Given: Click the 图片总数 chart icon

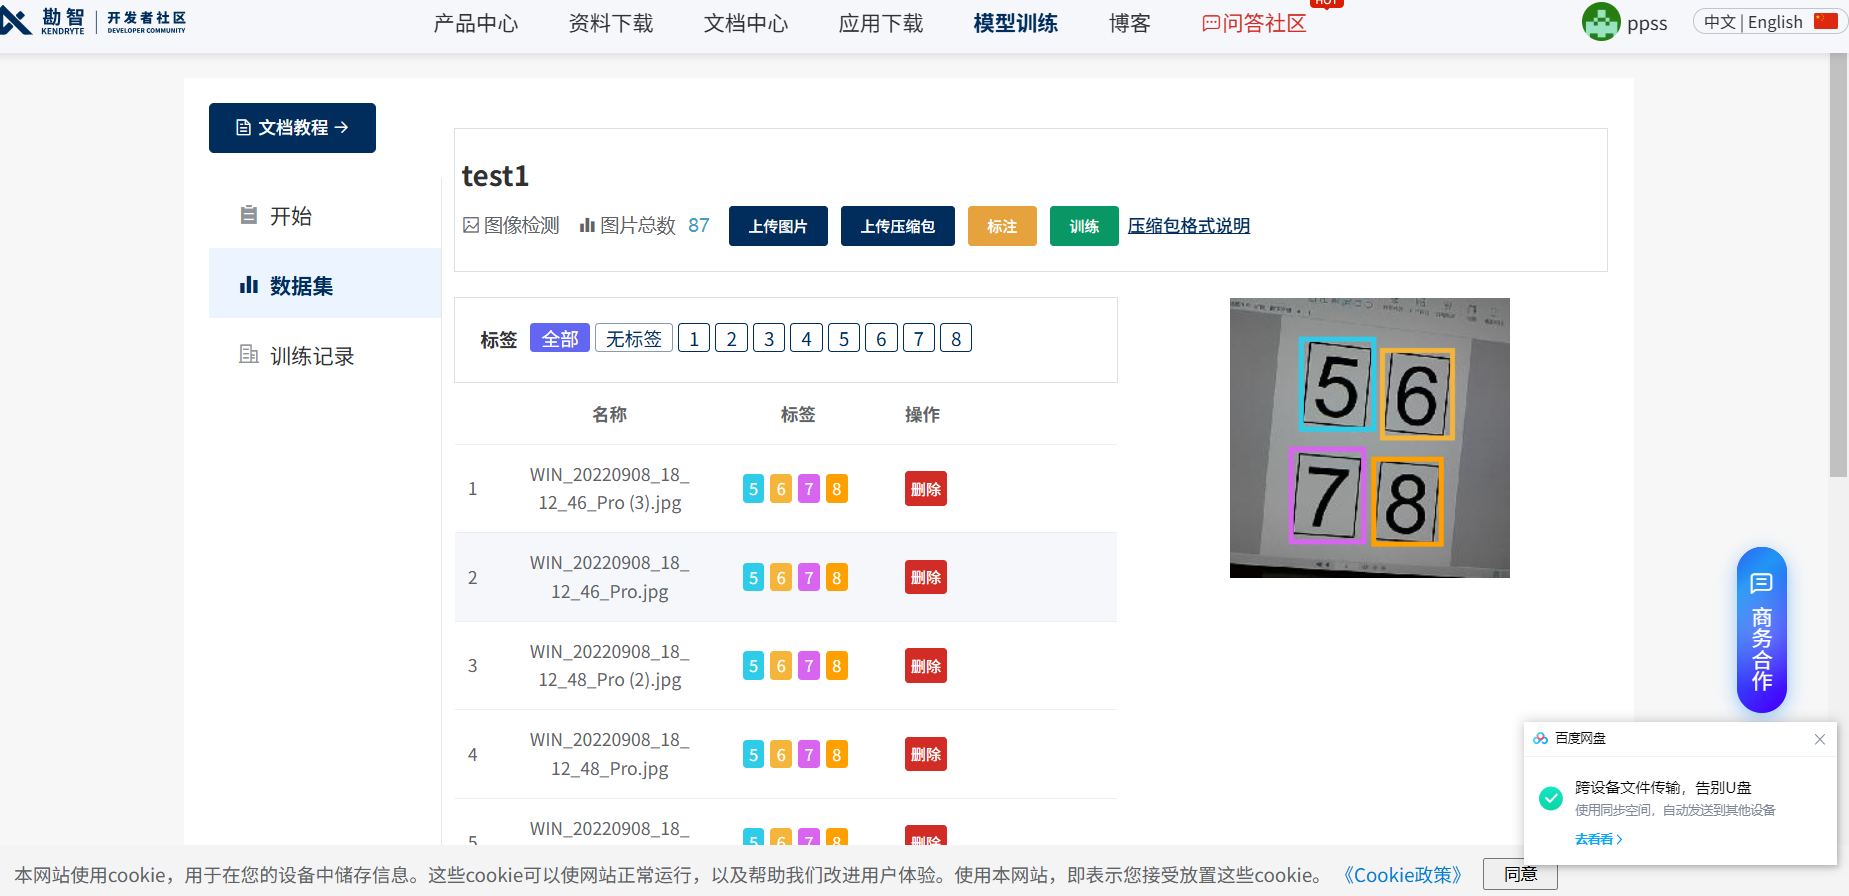Looking at the screenshot, I should [x=587, y=225].
